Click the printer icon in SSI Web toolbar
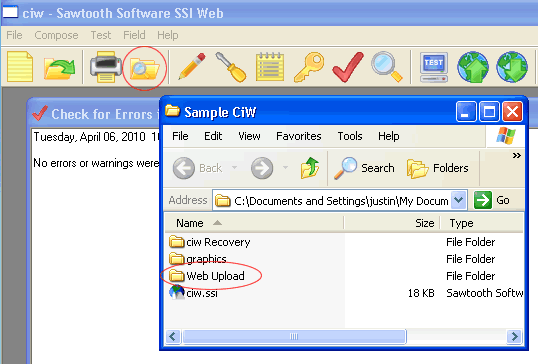The image size is (538, 364). 106,67
